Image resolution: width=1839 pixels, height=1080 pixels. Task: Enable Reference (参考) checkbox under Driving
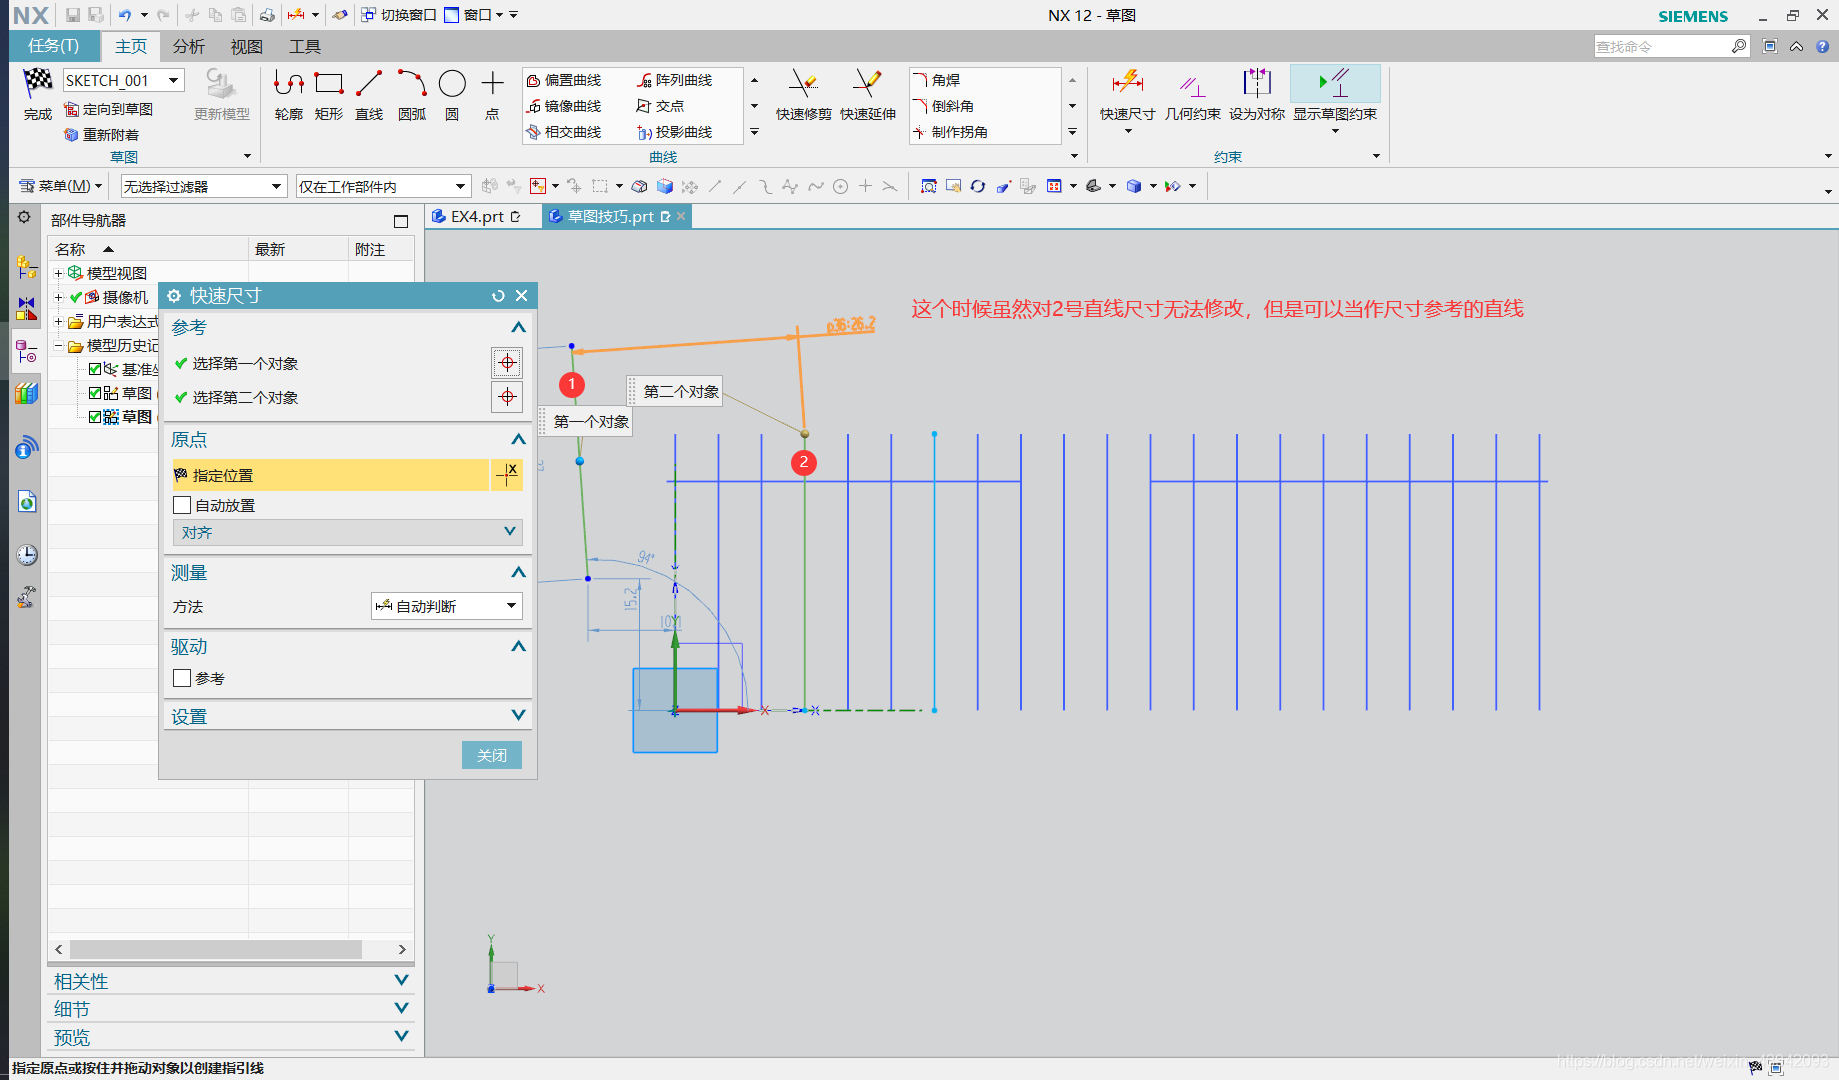click(182, 678)
